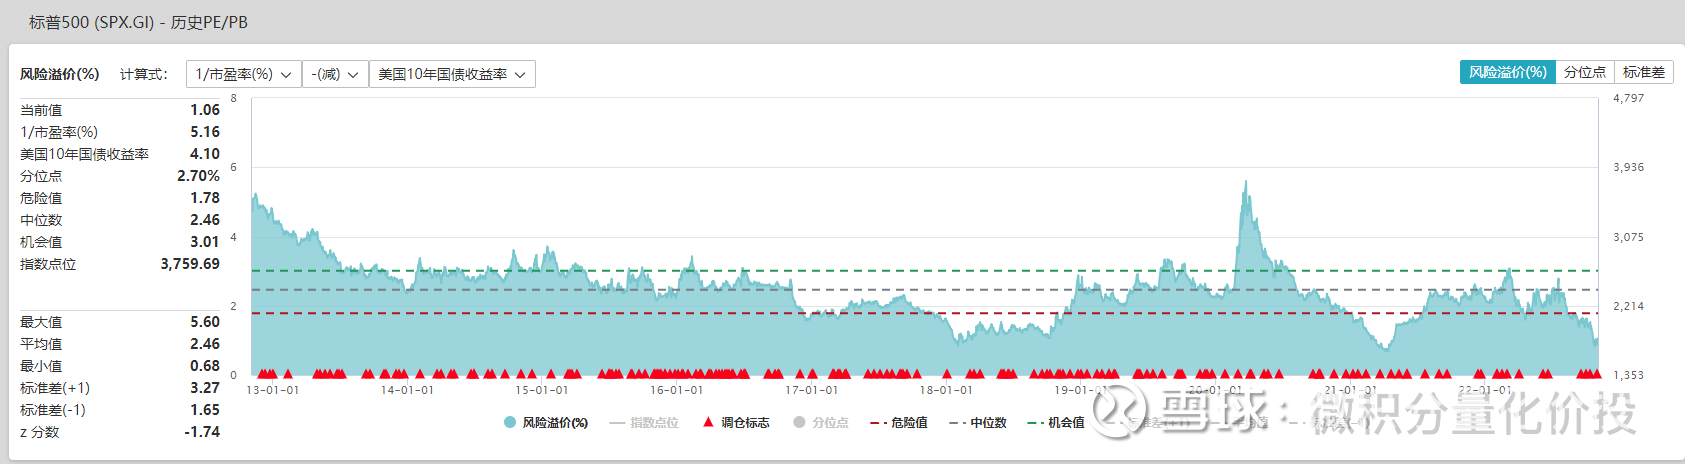
Task: Click the 平均值 row showing 2.46
Action: [120, 344]
